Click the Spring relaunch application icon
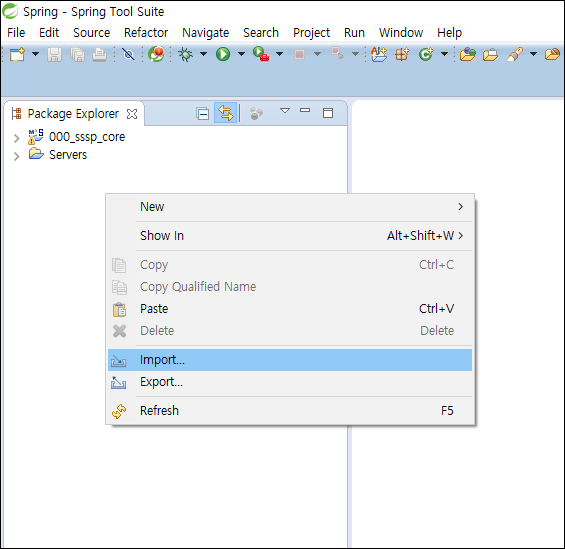The width and height of the screenshot is (565, 549). (156, 54)
